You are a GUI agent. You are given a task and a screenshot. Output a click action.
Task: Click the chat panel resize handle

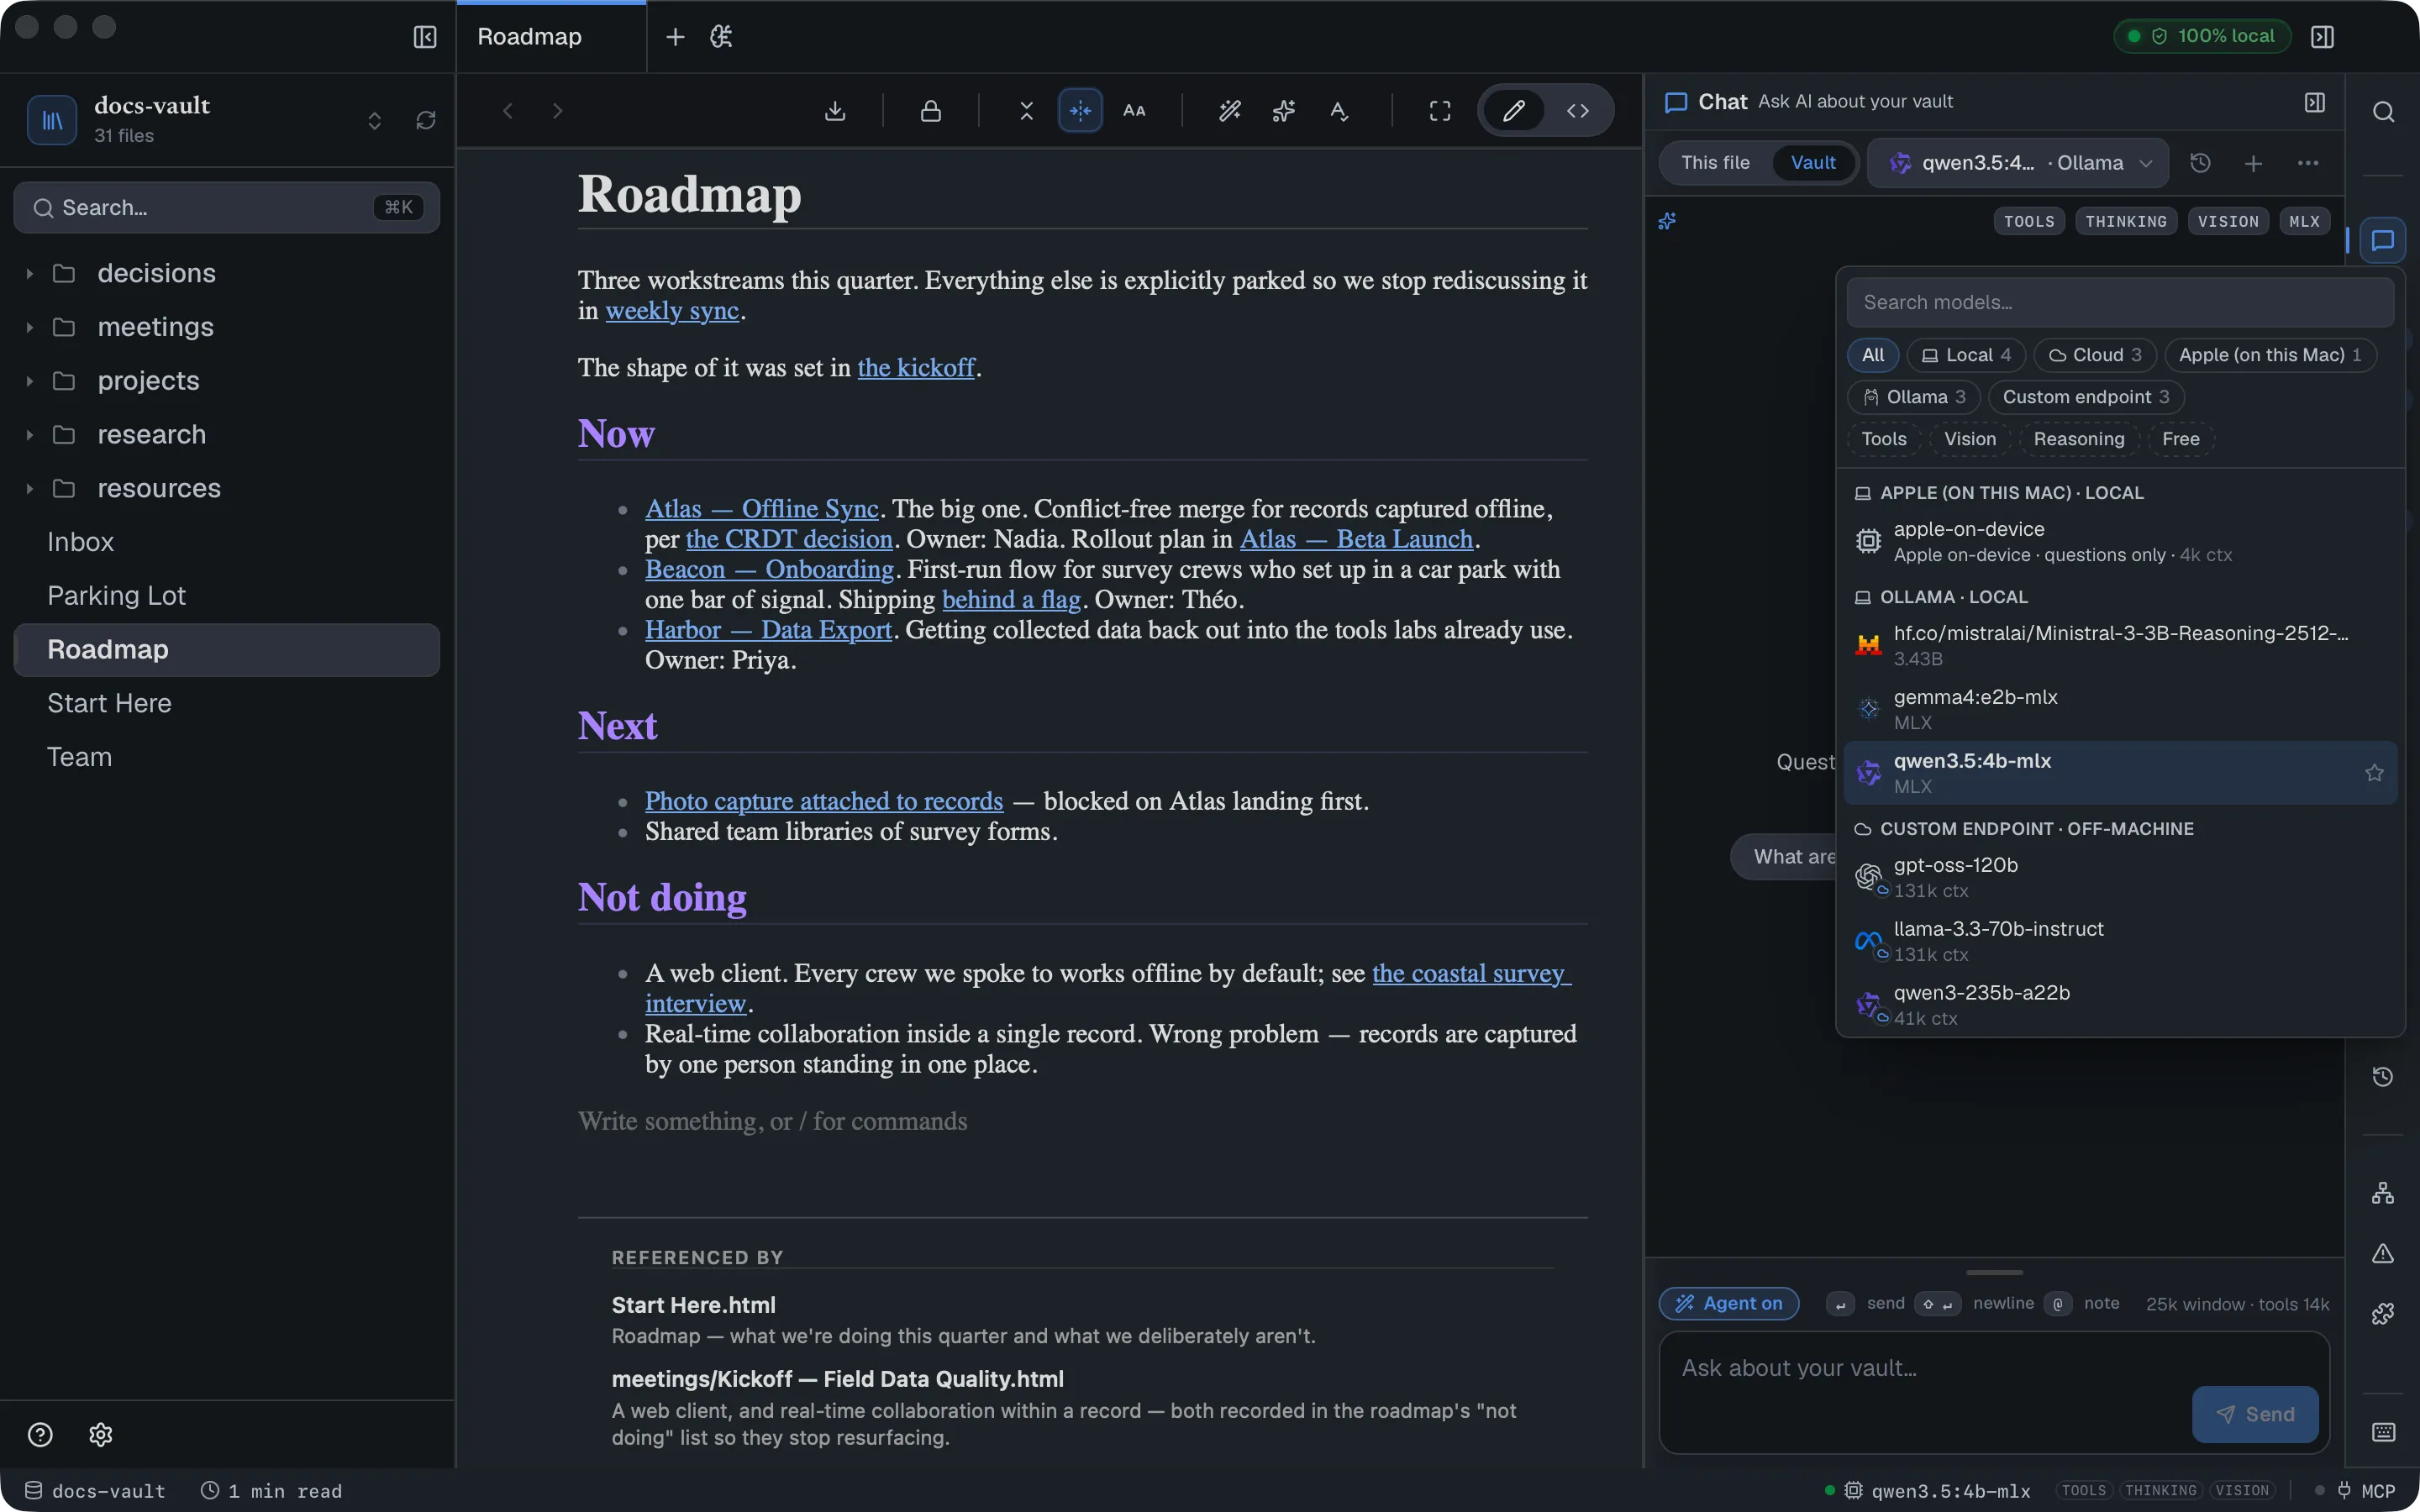tap(1994, 1272)
